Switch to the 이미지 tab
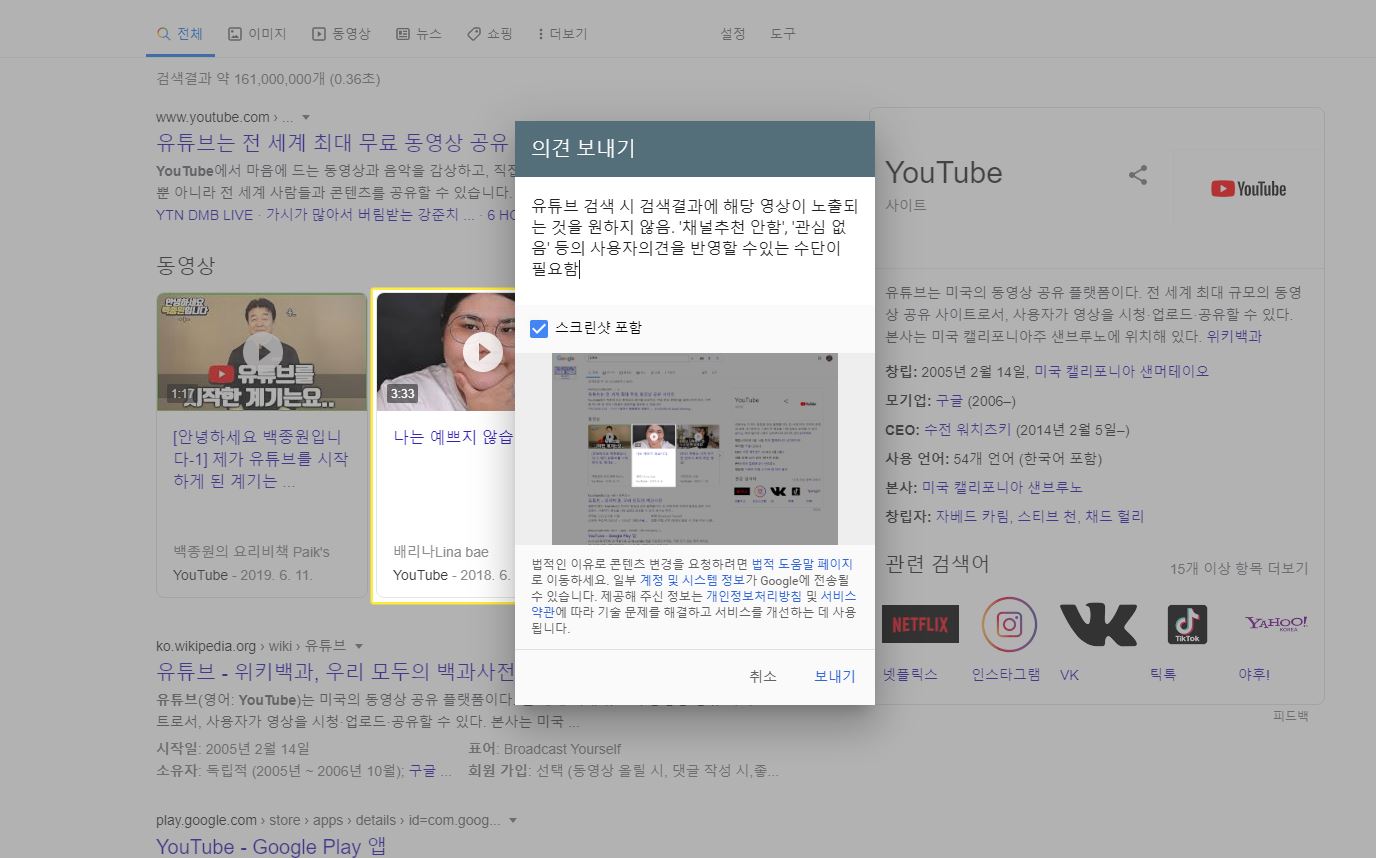This screenshot has height=858, width=1376. 257,33
